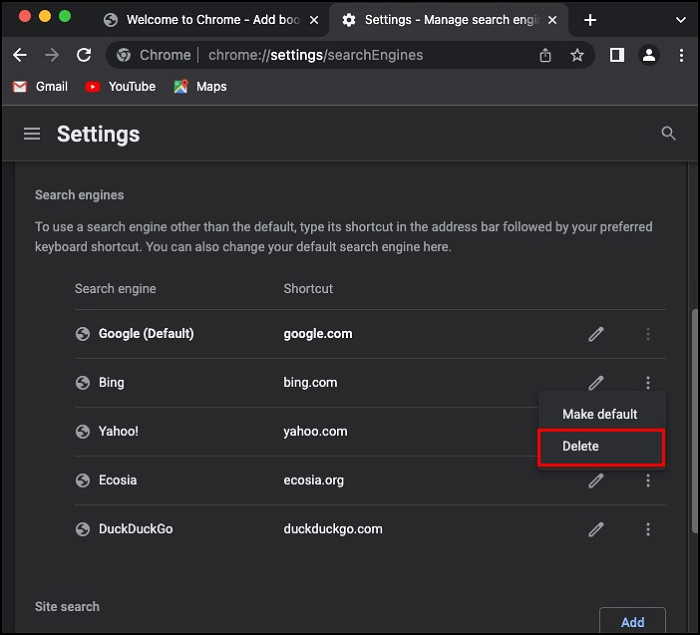The height and width of the screenshot is (635, 700).
Task: Edit the Bing search engine entry
Action: [596, 383]
